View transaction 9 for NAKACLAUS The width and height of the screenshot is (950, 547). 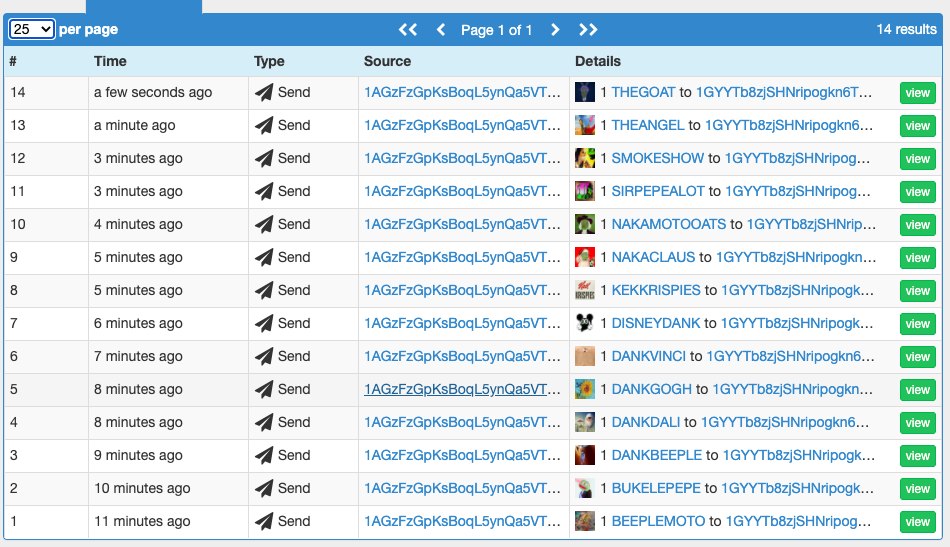click(x=917, y=258)
